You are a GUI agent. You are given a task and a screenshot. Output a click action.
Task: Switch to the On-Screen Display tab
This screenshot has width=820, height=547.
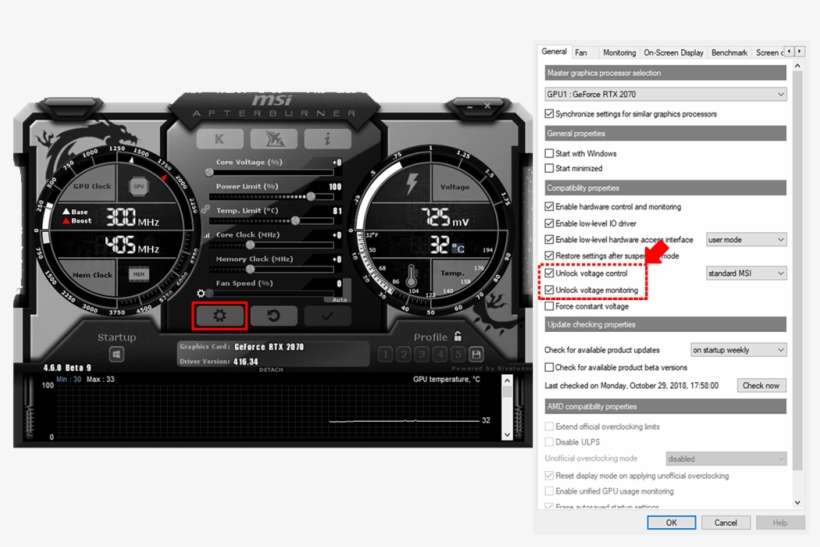pyautogui.click(x=673, y=52)
